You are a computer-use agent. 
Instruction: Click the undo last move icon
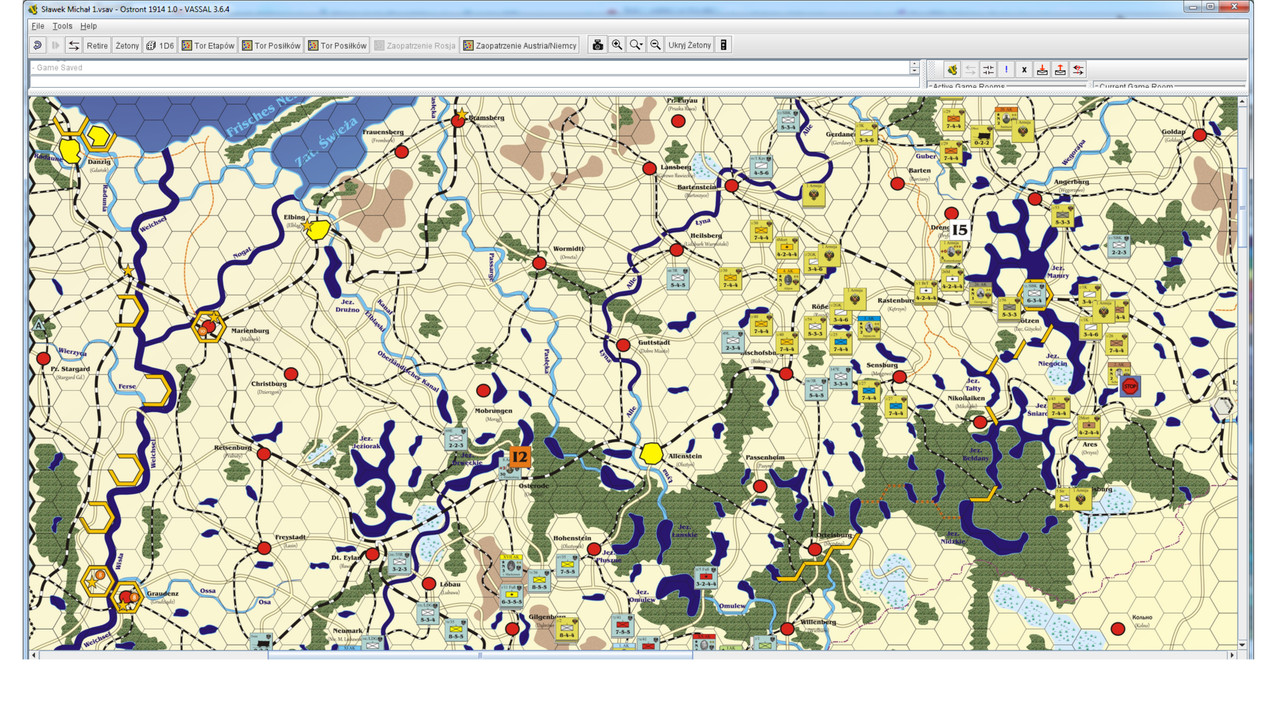pos(37,45)
